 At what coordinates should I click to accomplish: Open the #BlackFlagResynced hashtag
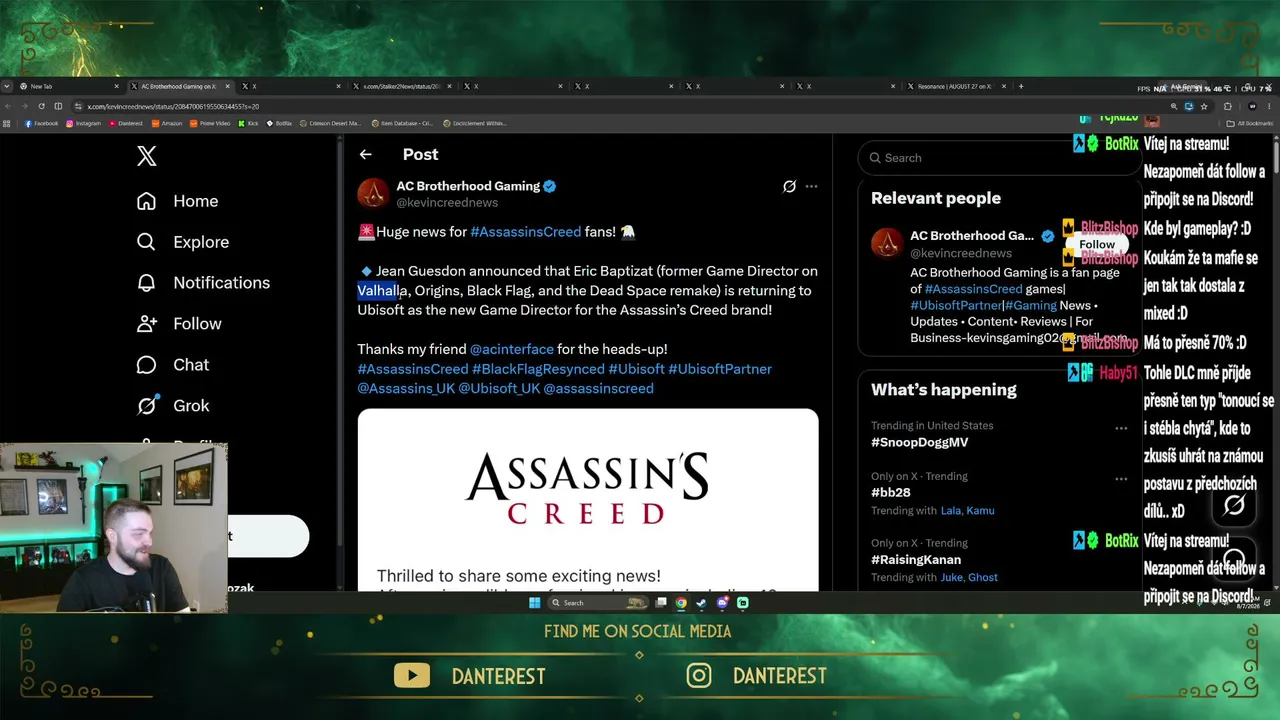[538, 369]
